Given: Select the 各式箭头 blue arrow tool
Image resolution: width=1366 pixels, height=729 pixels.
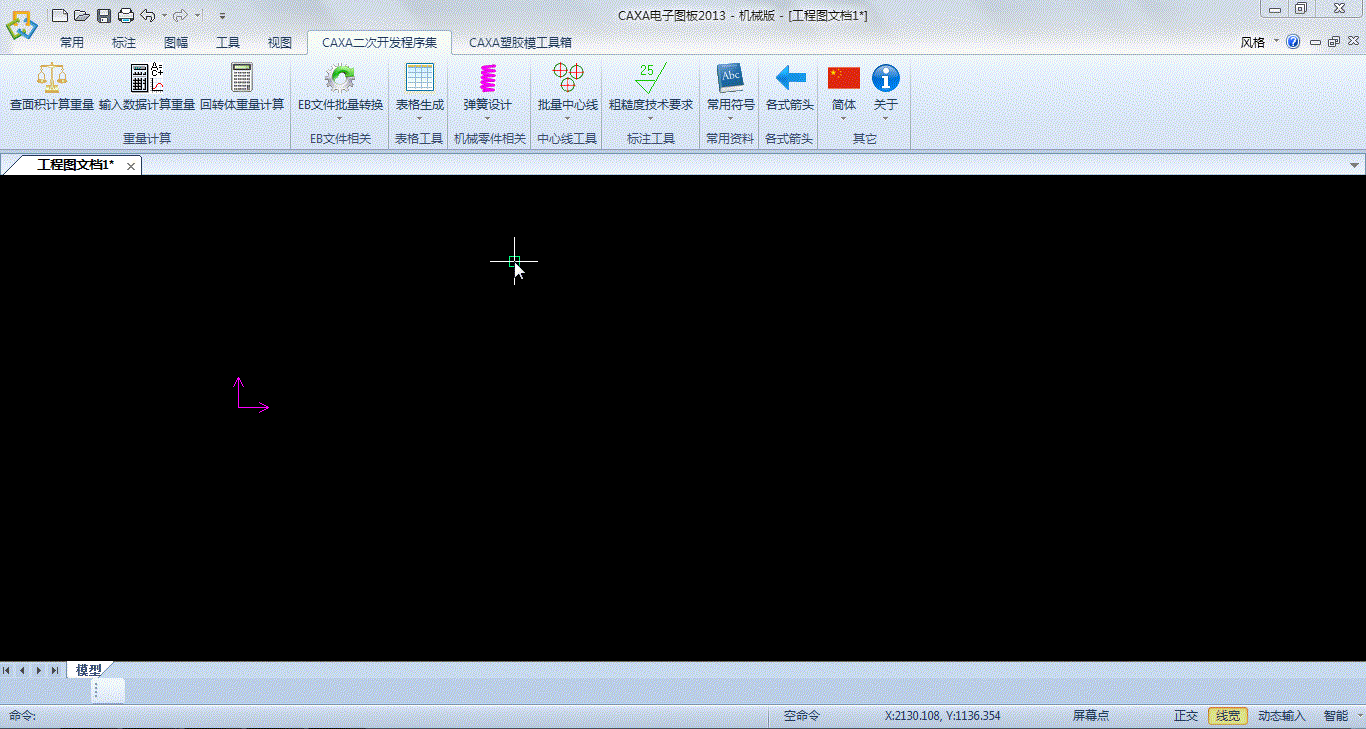Looking at the screenshot, I should point(789,78).
